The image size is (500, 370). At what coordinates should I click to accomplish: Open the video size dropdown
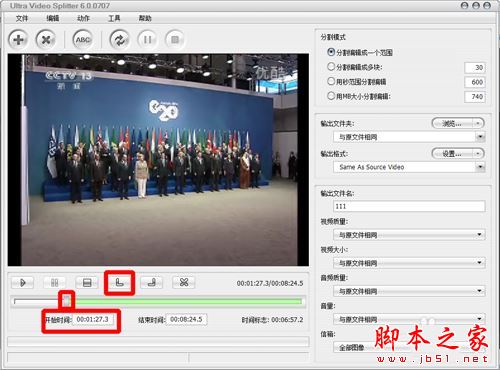409,263
